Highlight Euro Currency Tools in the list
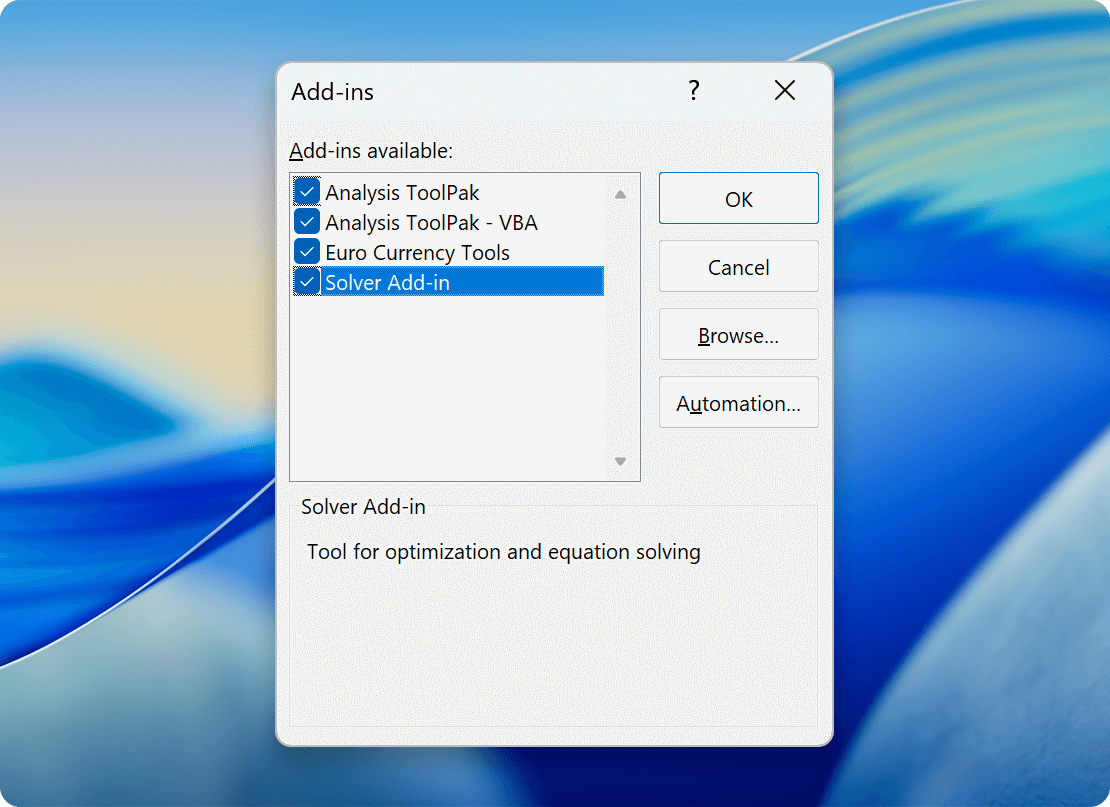The height and width of the screenshot is (807, 1110). coord(416,251)
